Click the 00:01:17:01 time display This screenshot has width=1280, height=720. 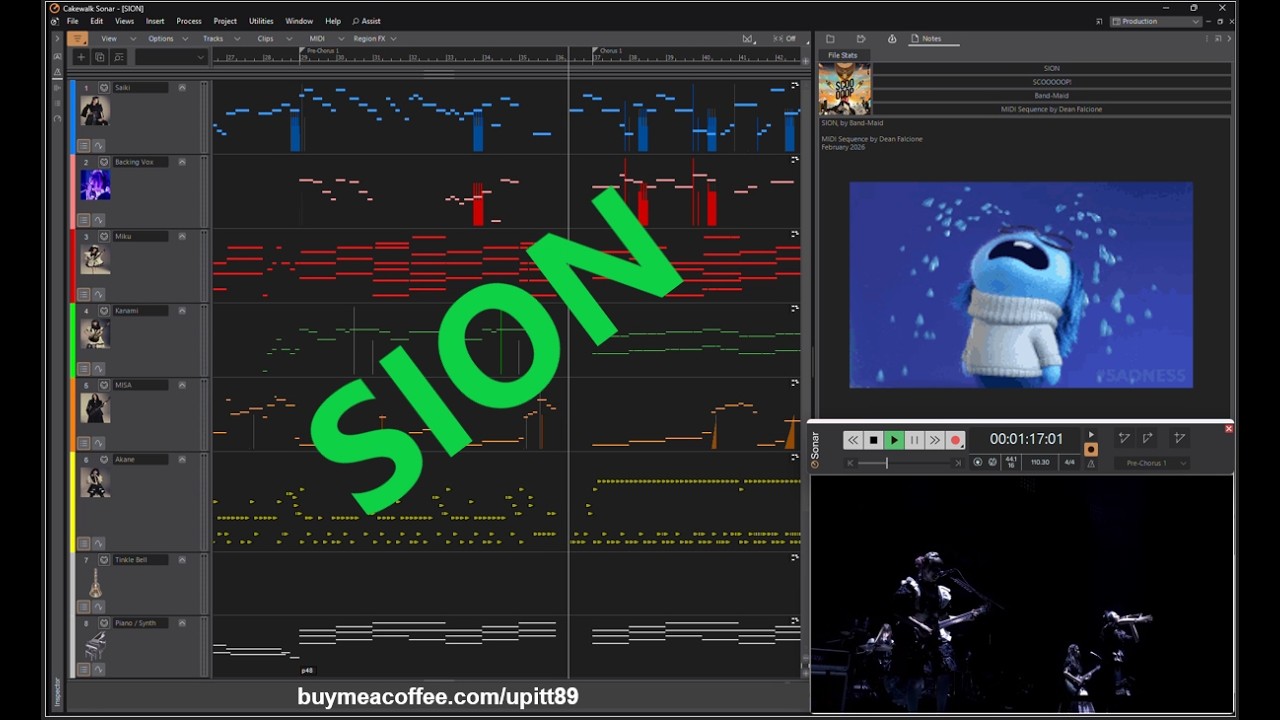pyautogui.click(x=1026, y=439)
